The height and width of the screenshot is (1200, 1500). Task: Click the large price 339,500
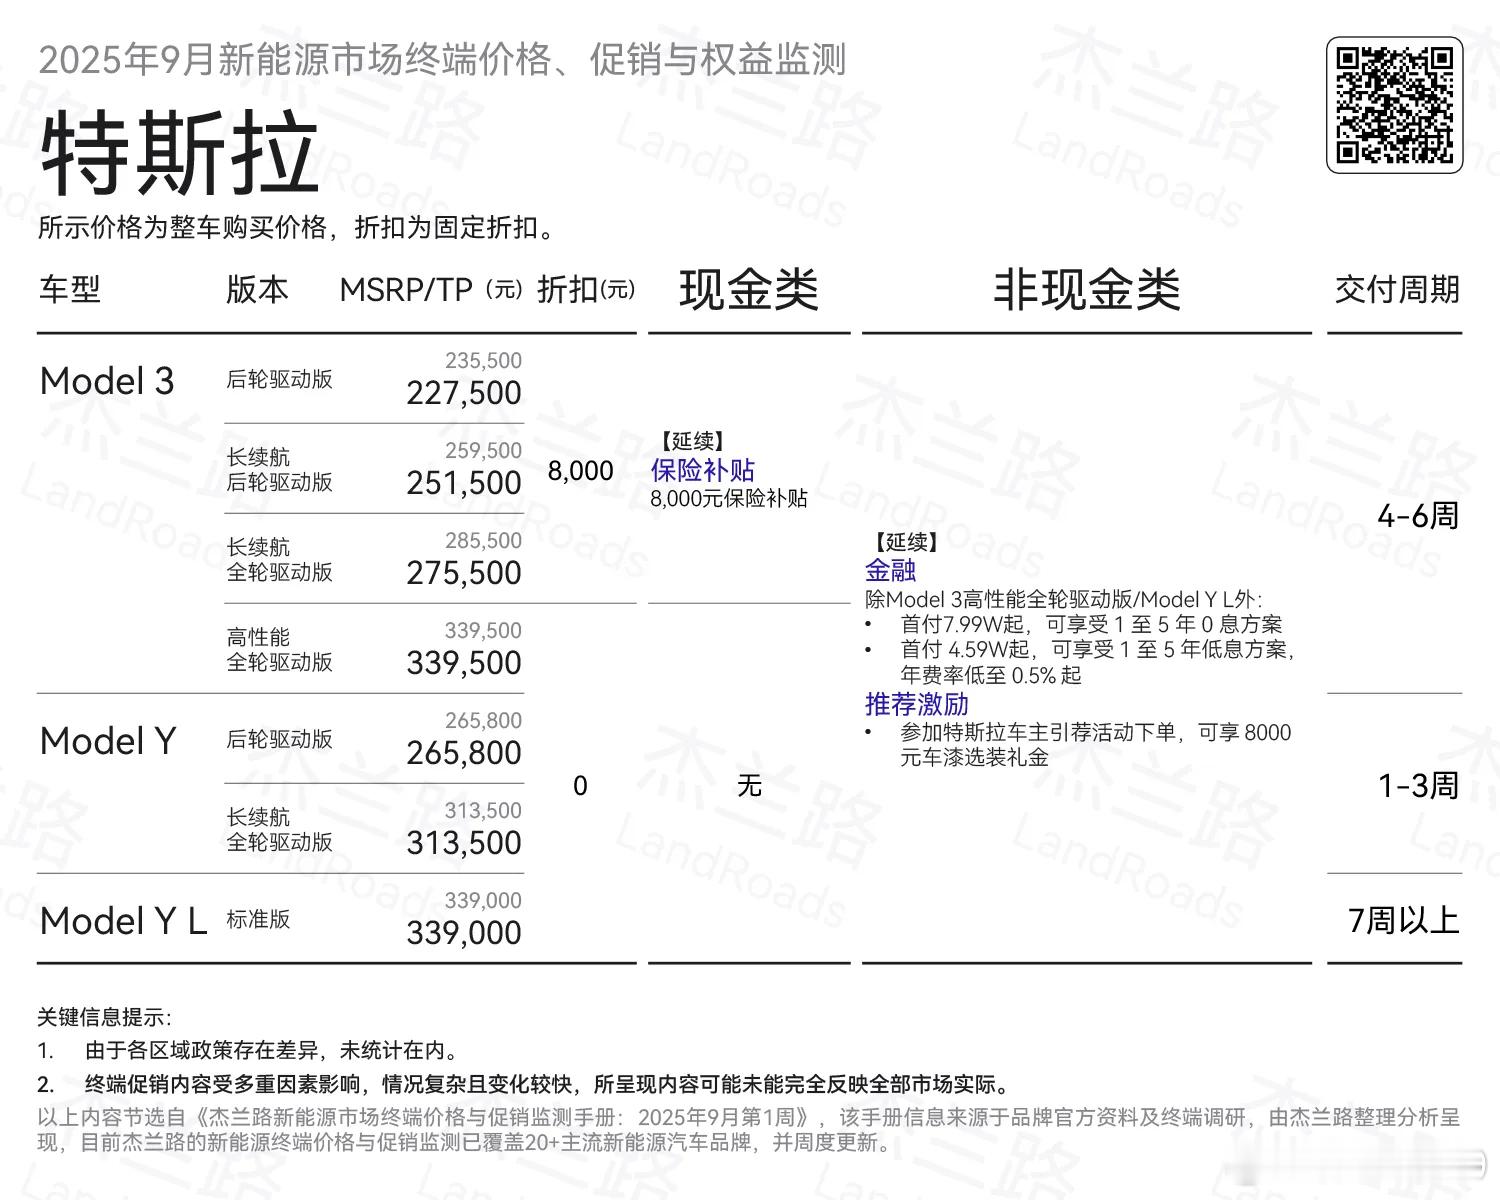point(464,663)
